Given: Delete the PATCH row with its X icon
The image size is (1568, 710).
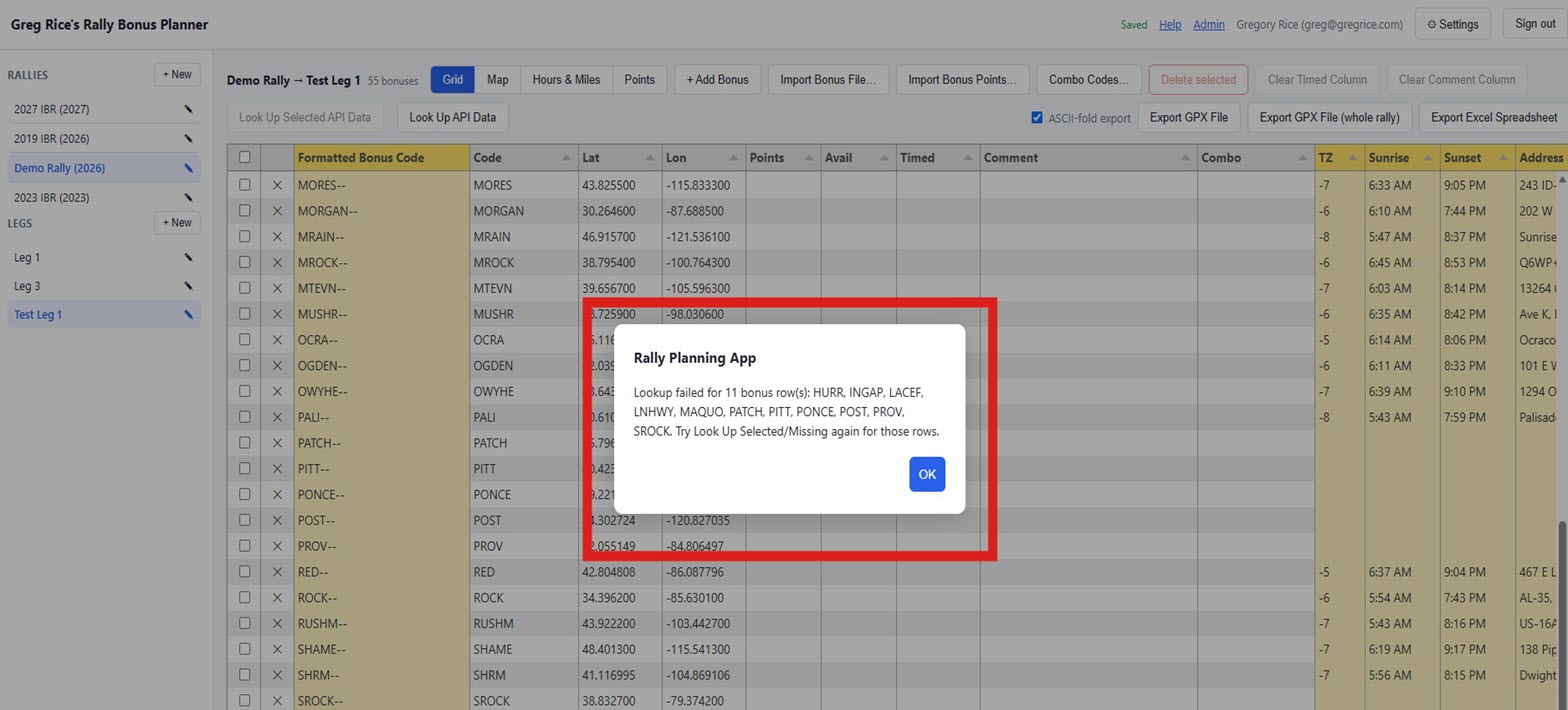Looking at the screenshot, I should coord(277,443).
